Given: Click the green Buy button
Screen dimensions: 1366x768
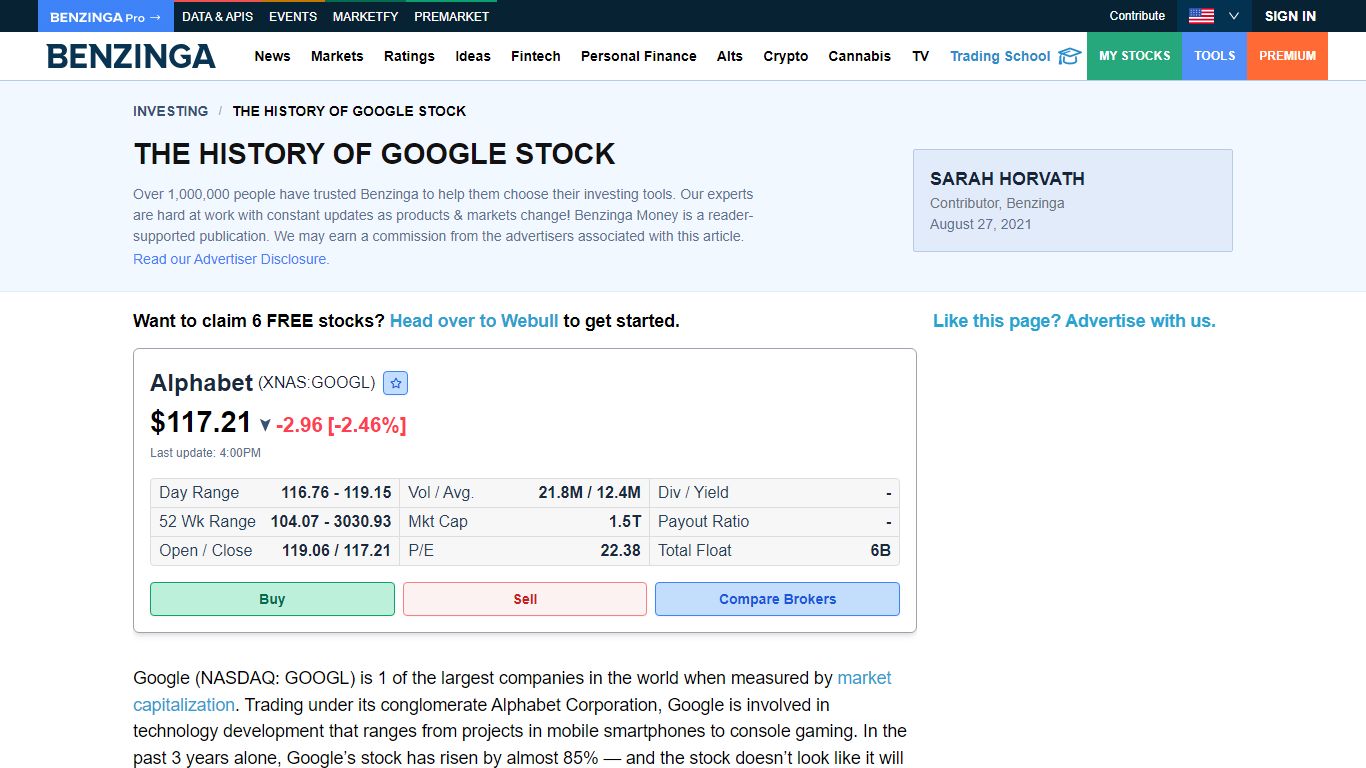Looking at the screenshot, I should 272,599.
